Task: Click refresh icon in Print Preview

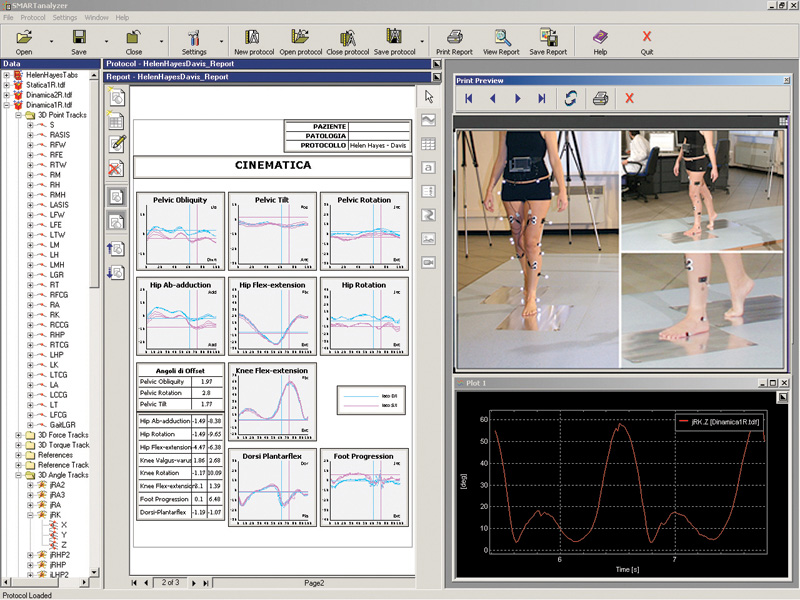Action: point(570,98)
